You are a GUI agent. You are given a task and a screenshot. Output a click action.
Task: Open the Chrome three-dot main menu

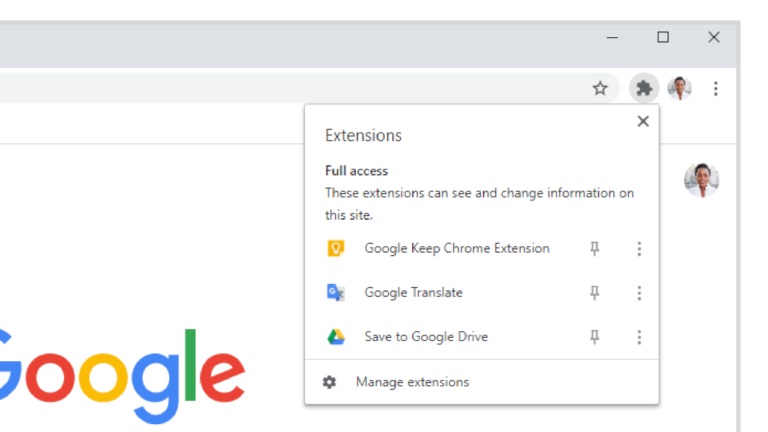point(716,89)
